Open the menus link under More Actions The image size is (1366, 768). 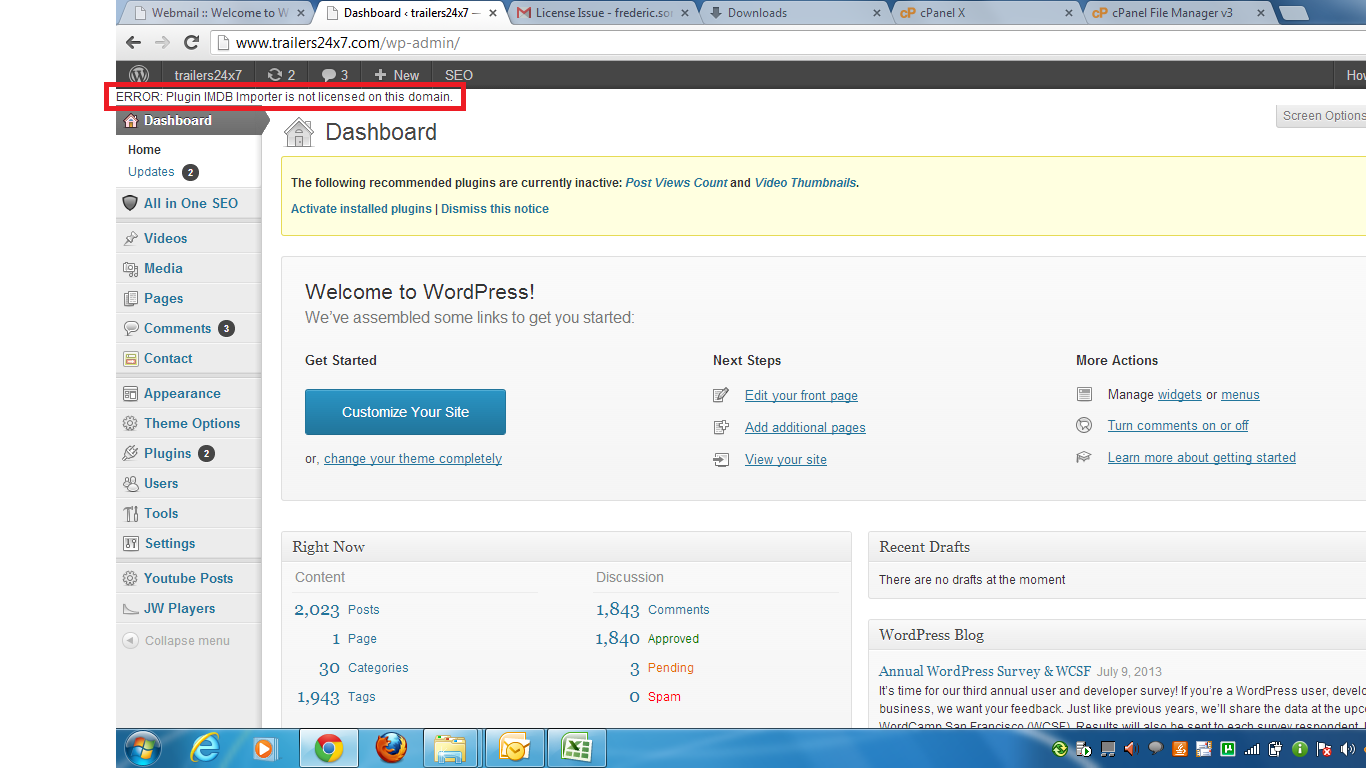pyautogui.click(x=1240, y=395)
